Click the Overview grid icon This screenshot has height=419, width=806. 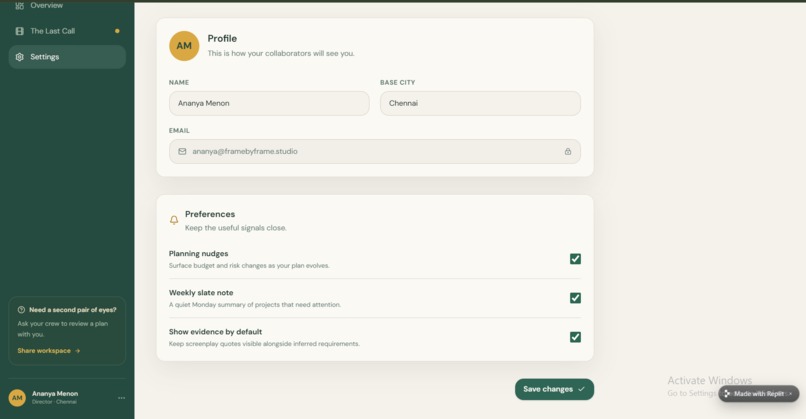(x=20, y=6)
